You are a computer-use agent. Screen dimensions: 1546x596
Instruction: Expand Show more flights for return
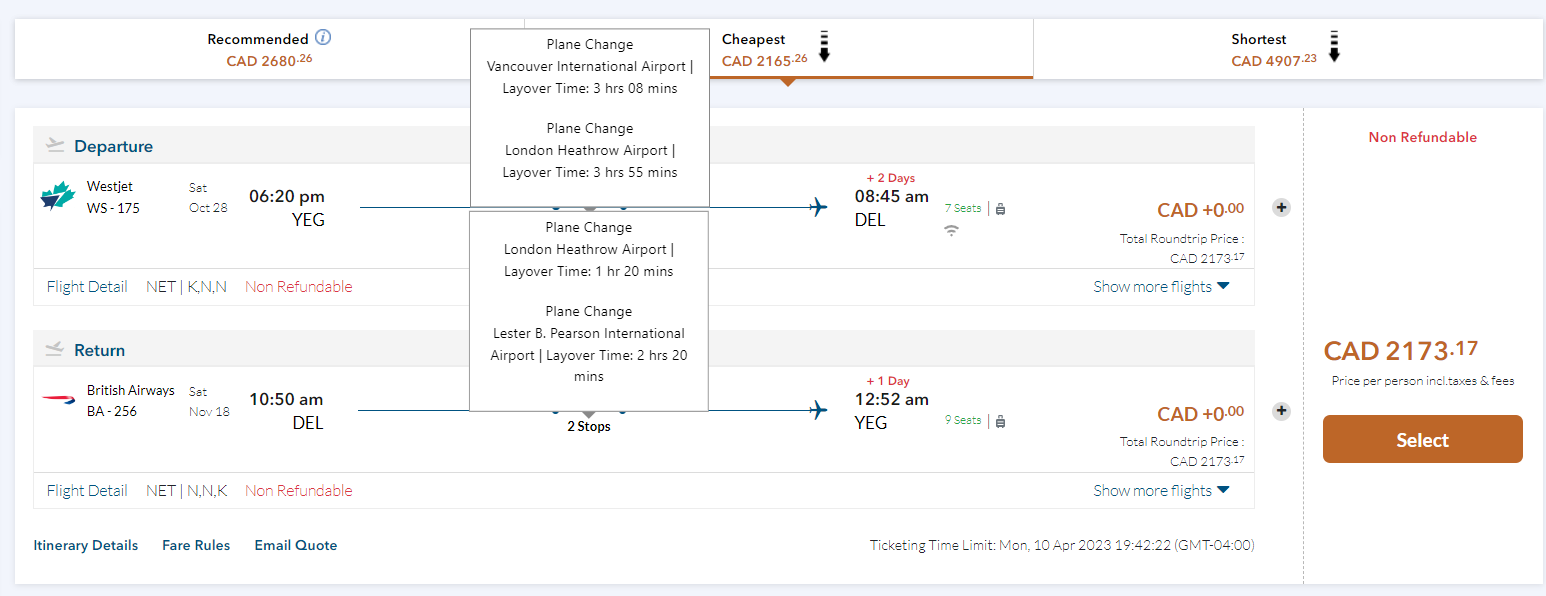point(1160,491)
